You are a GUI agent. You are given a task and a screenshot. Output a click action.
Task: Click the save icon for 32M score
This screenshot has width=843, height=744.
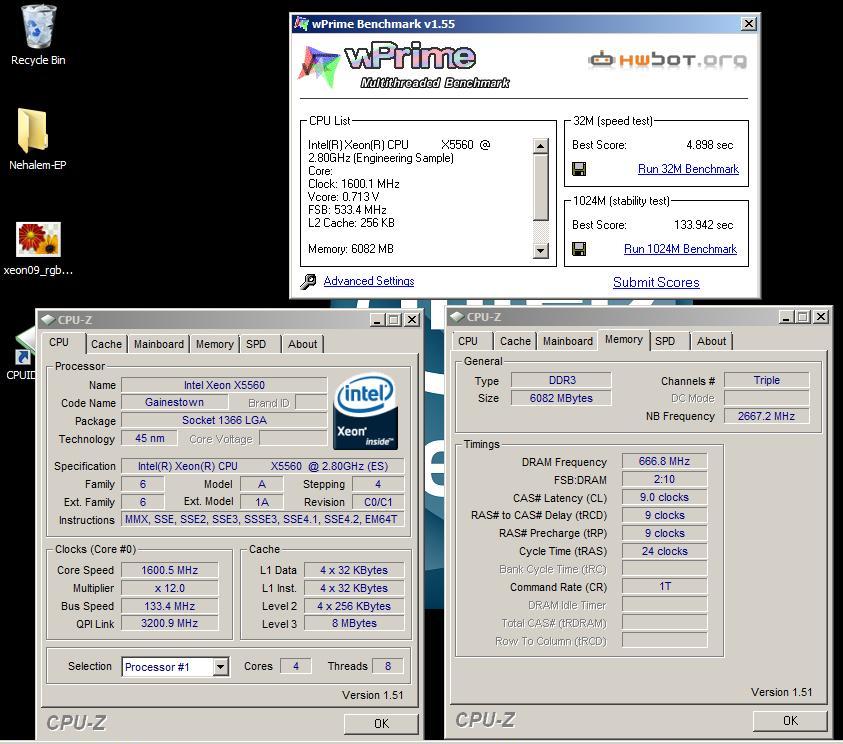click(579, 169)
